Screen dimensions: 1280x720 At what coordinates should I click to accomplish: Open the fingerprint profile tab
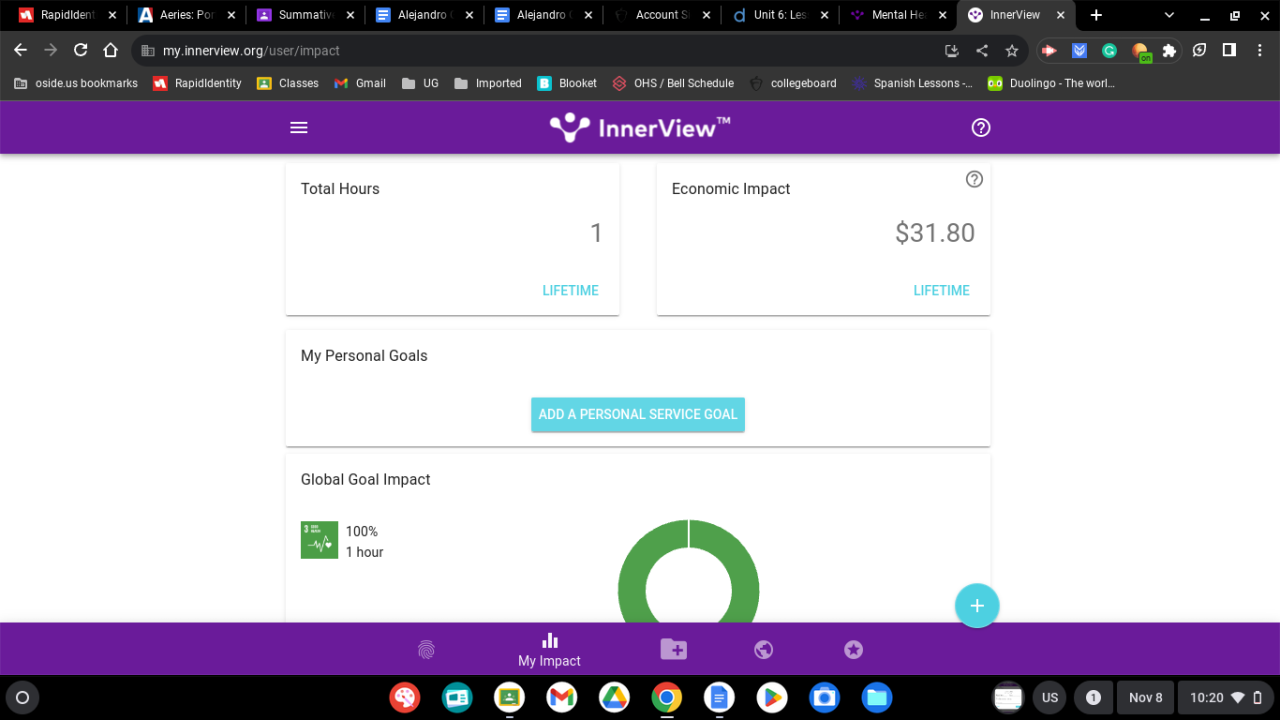click(x=427, y=650)
